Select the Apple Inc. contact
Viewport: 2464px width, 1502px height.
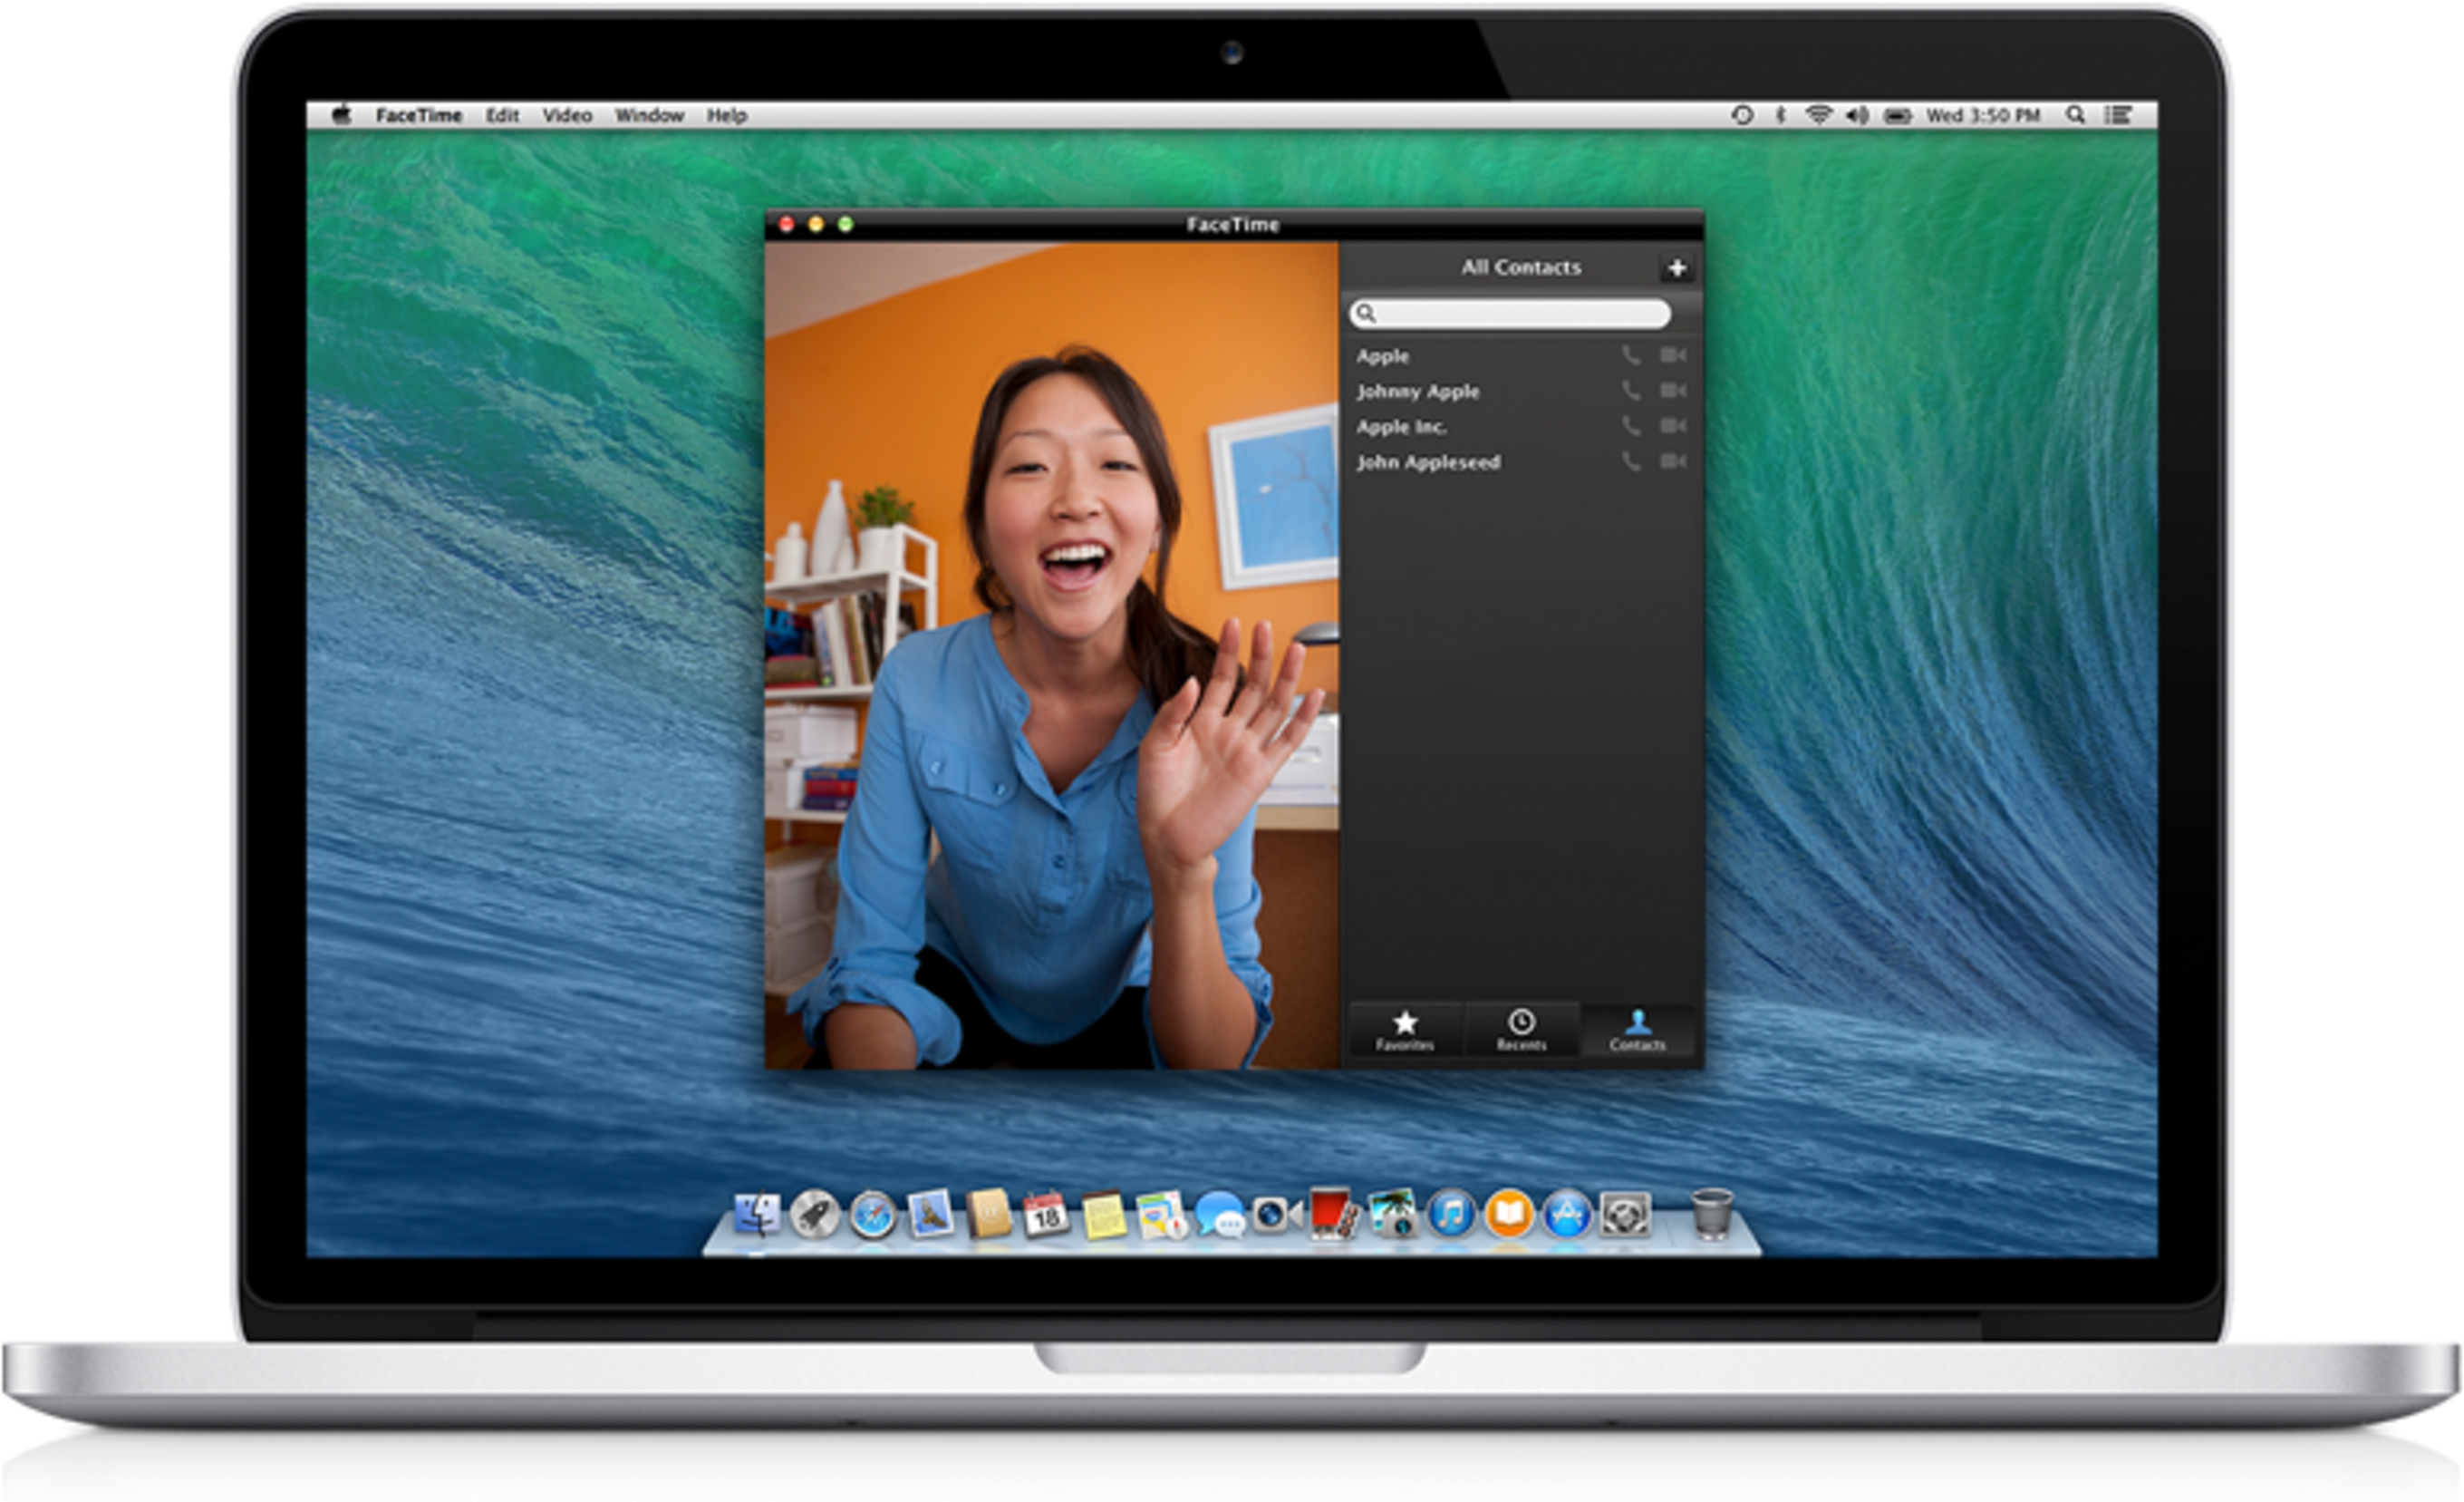1521,426
